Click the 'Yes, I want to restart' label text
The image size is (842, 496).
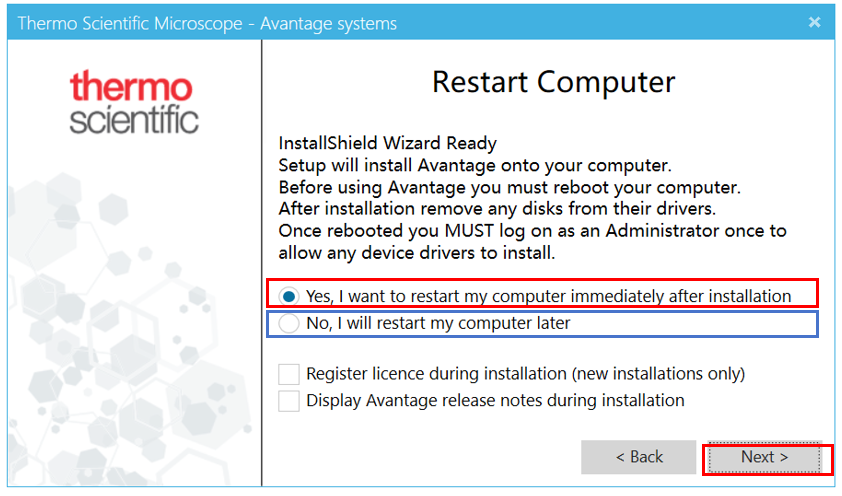[548, 296]
